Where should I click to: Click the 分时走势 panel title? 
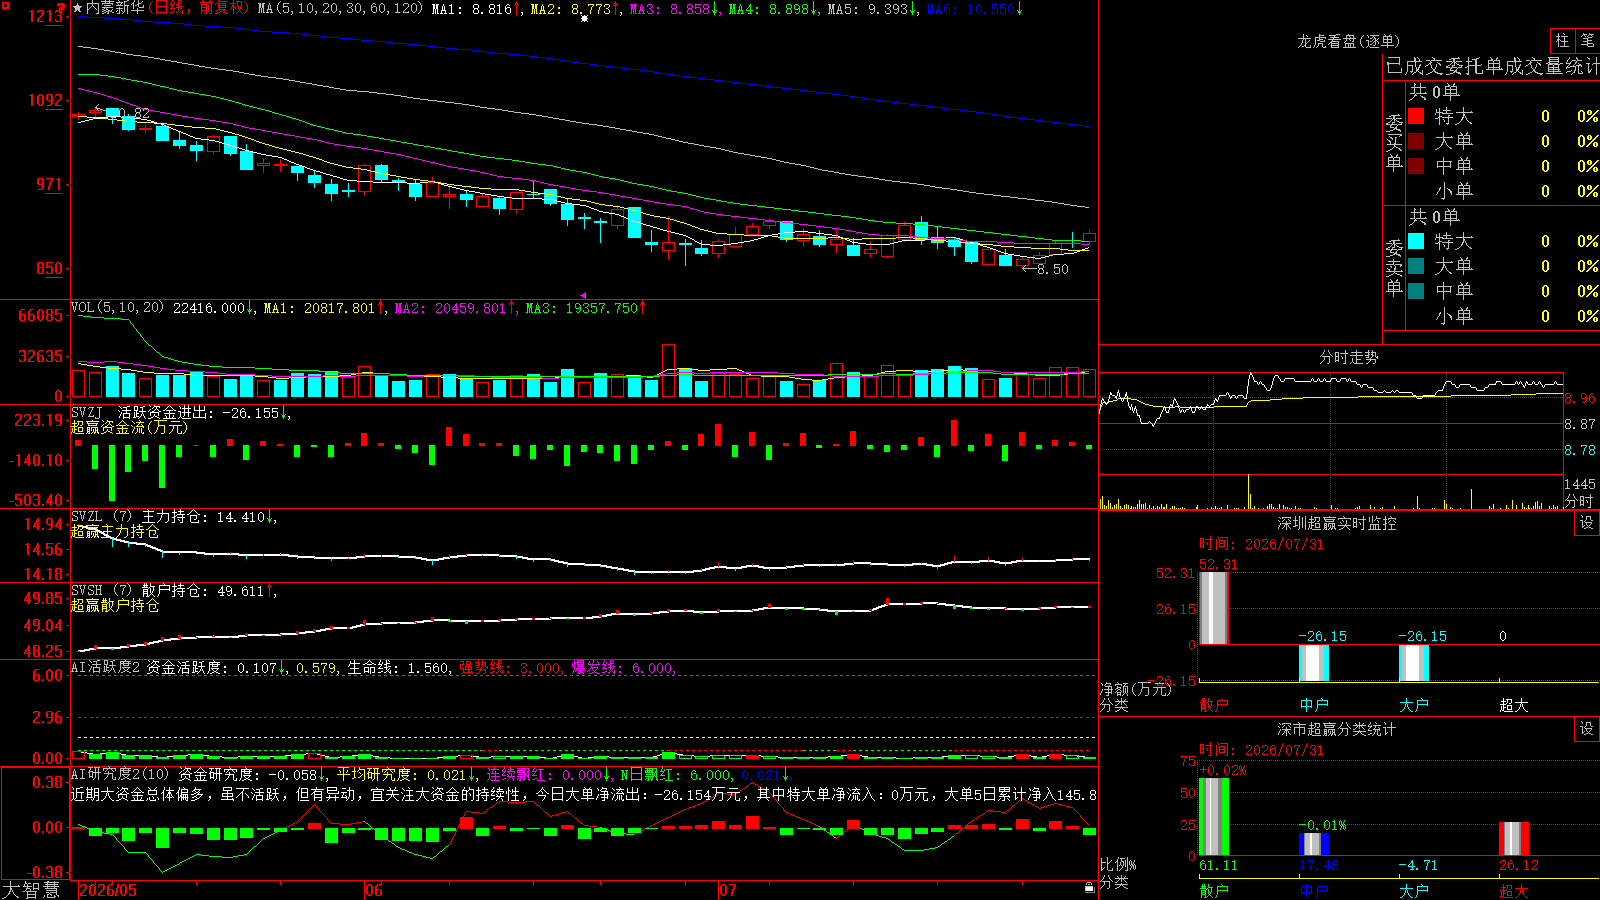click(1348, 357)
